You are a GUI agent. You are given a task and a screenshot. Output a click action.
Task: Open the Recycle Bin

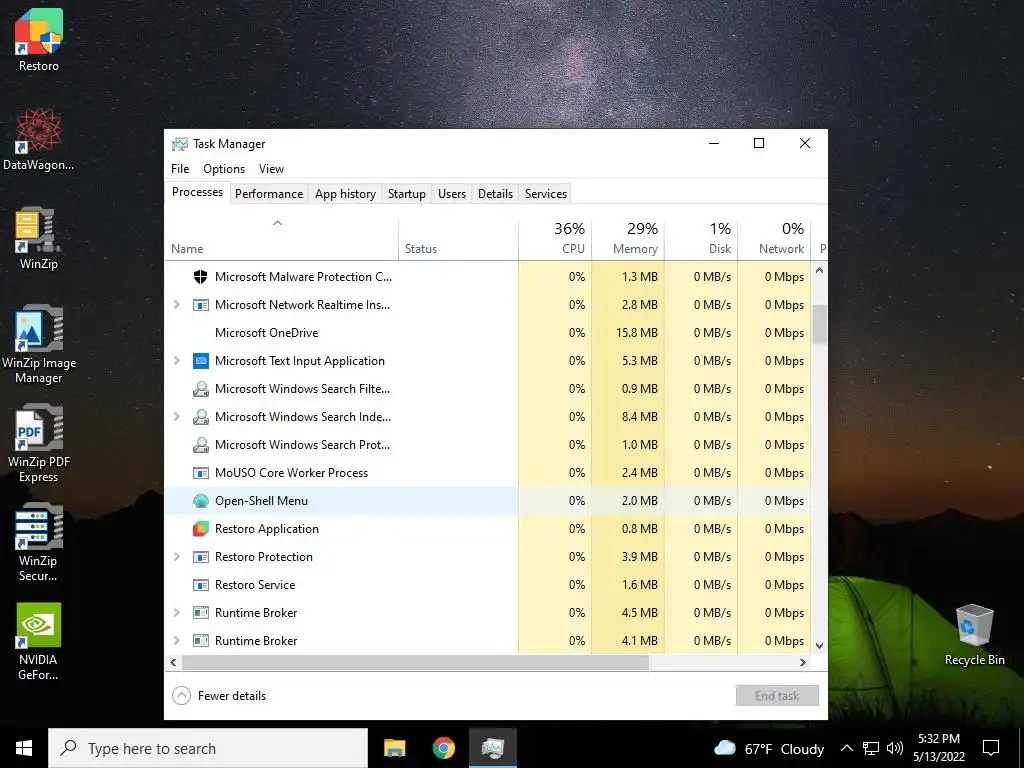coord(974,634)
